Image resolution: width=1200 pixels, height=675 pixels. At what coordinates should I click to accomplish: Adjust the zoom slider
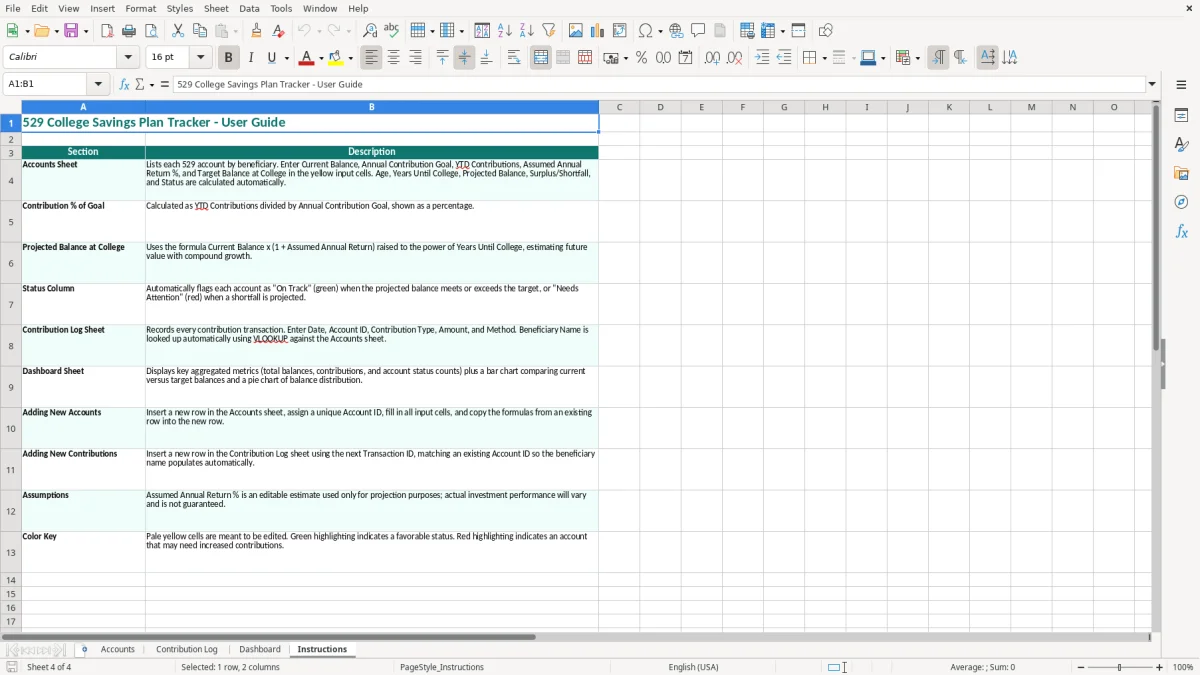click(1120, 667)
